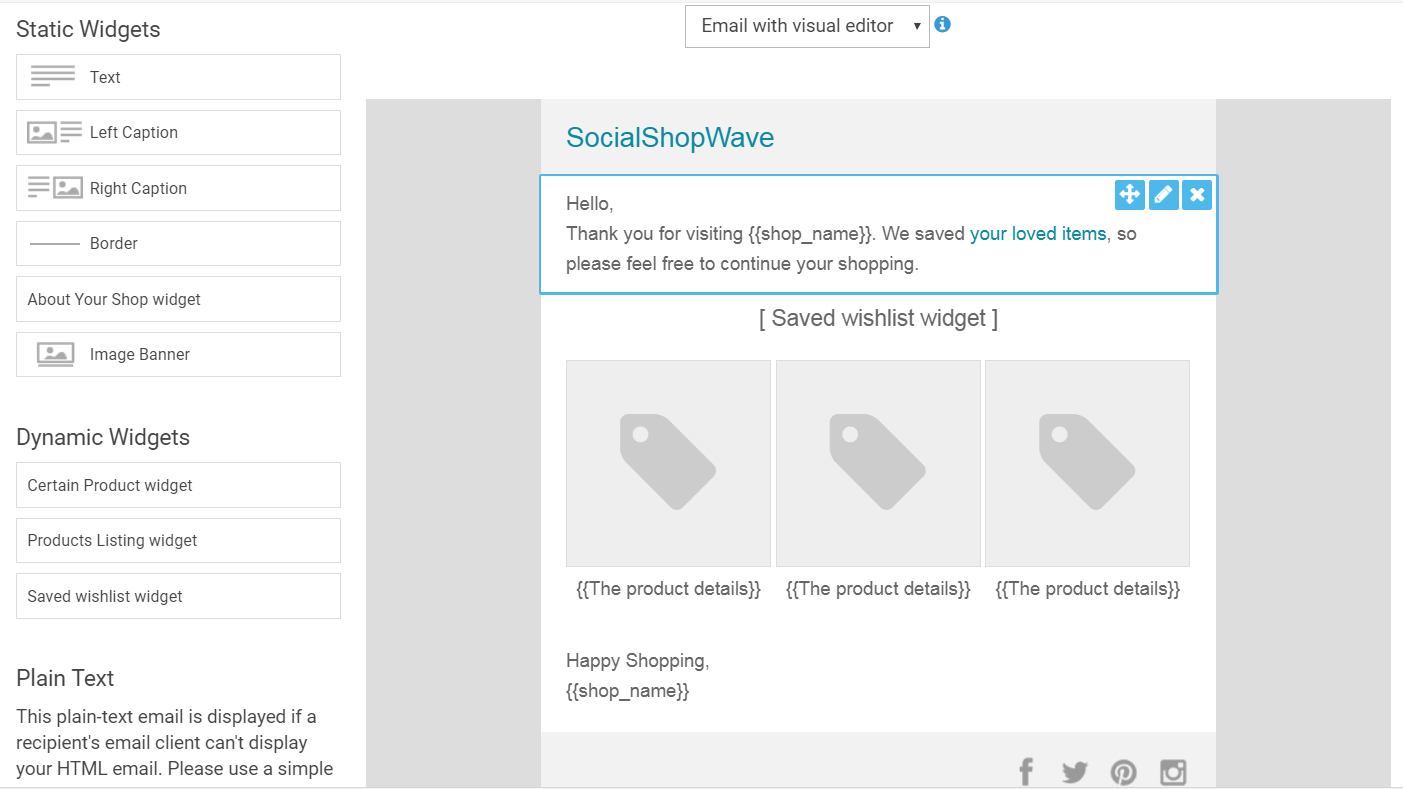This screenshot has width=1403, height=789.
Task: Click the move handle icon on text block
Action: click(1129, 195)
